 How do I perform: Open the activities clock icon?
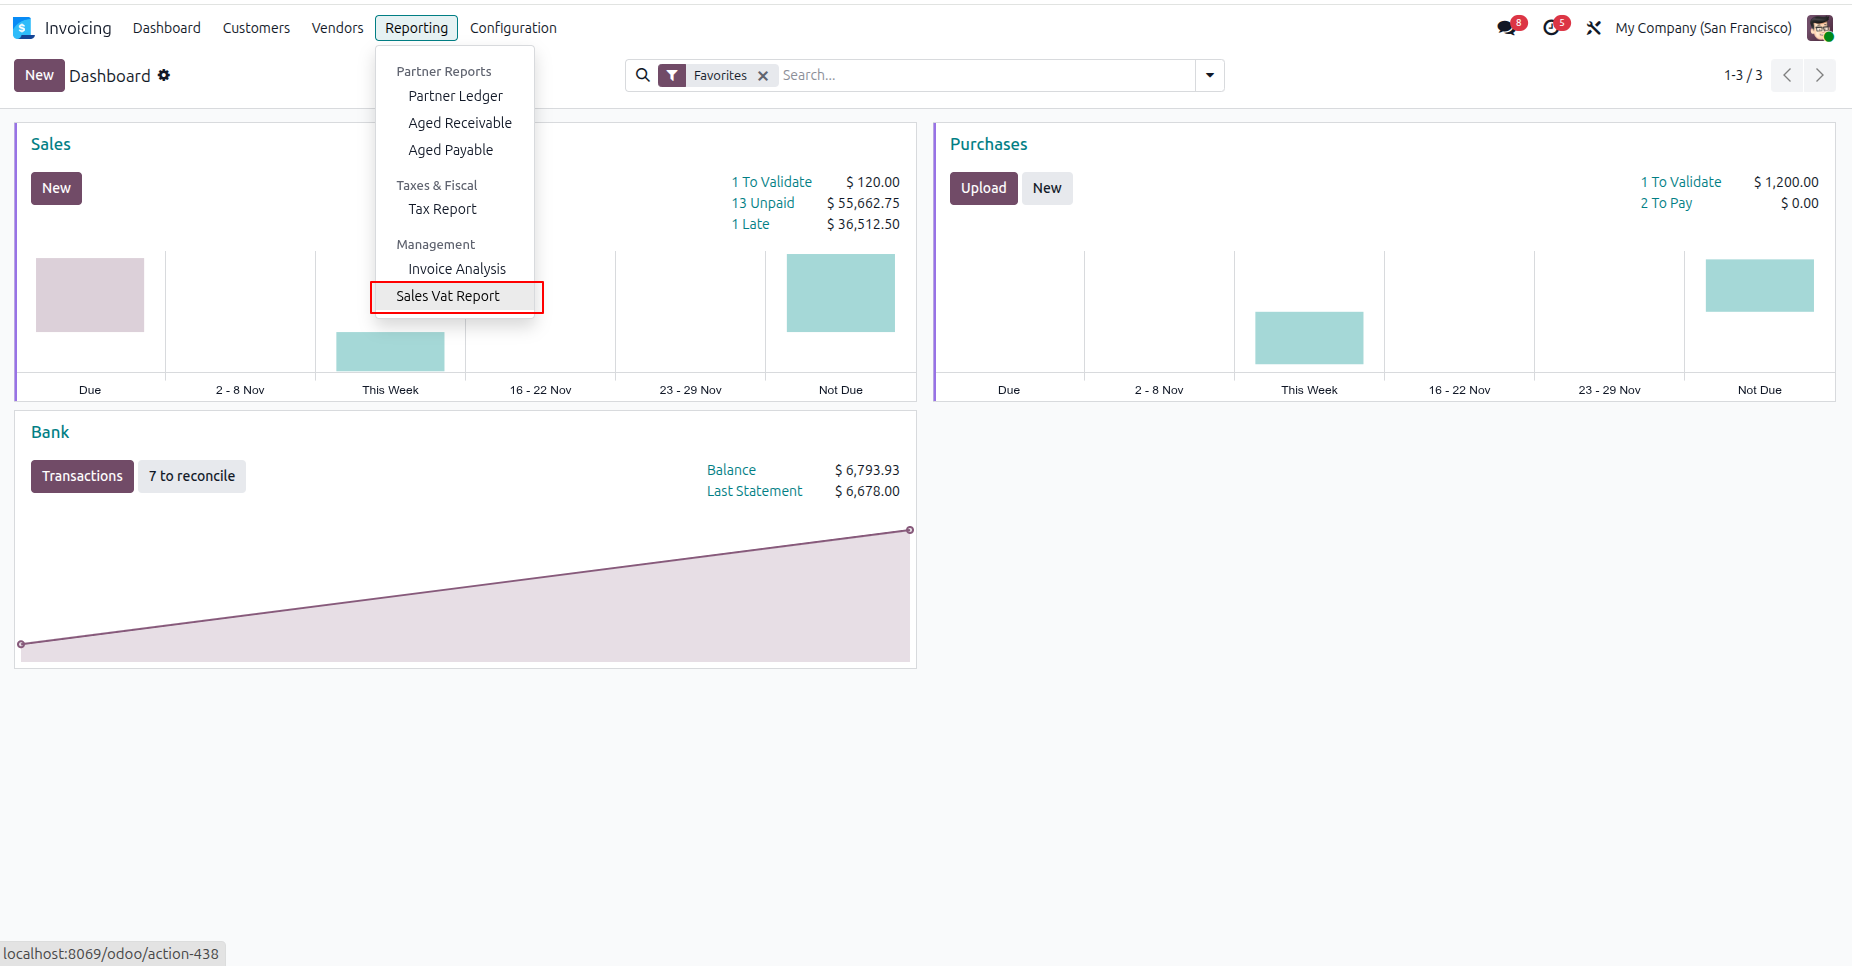[x=1551, y=28]
